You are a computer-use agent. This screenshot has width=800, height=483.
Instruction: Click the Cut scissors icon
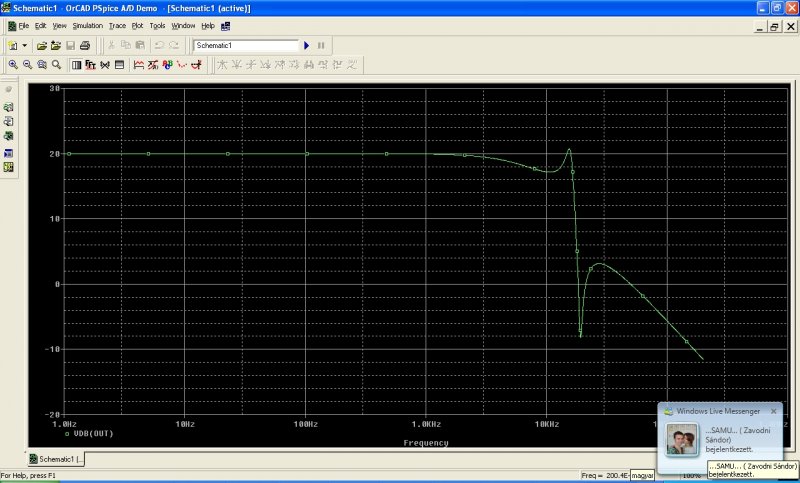pyautogui.click(x=111, y=45)
